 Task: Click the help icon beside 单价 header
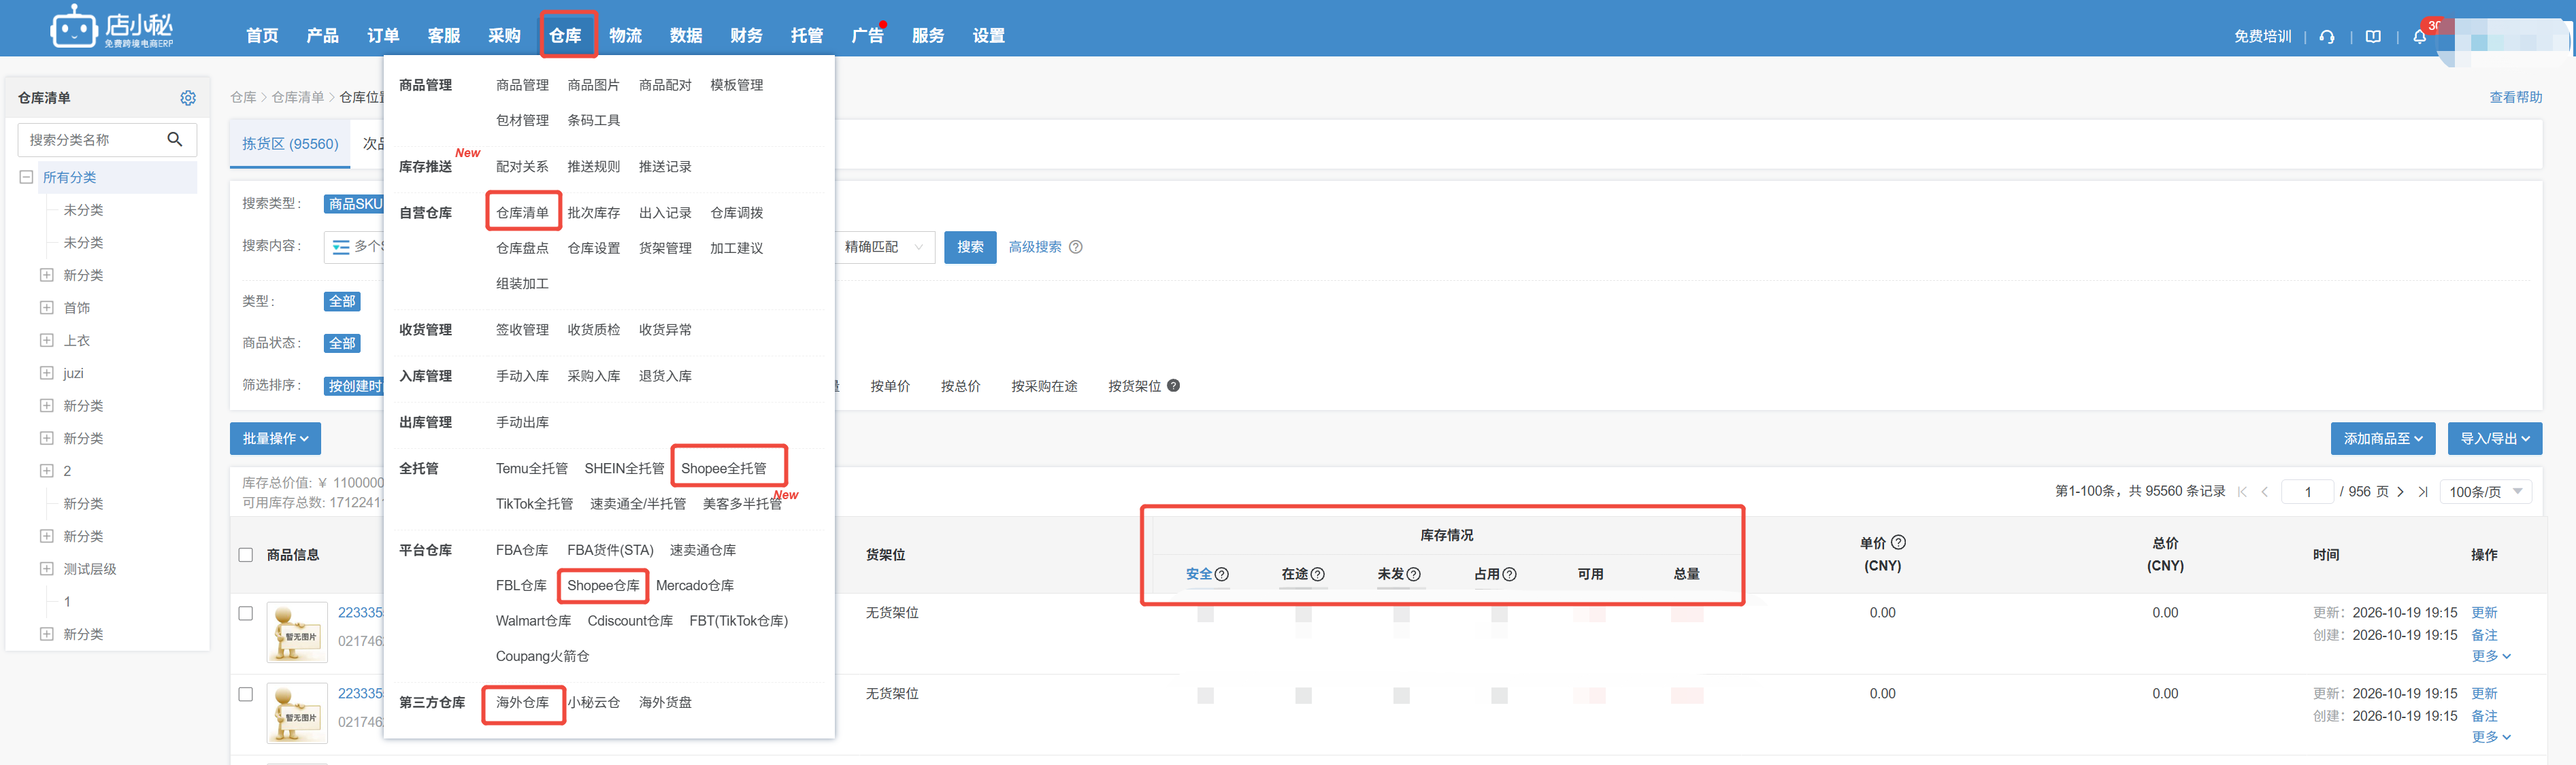(1899, 542)
